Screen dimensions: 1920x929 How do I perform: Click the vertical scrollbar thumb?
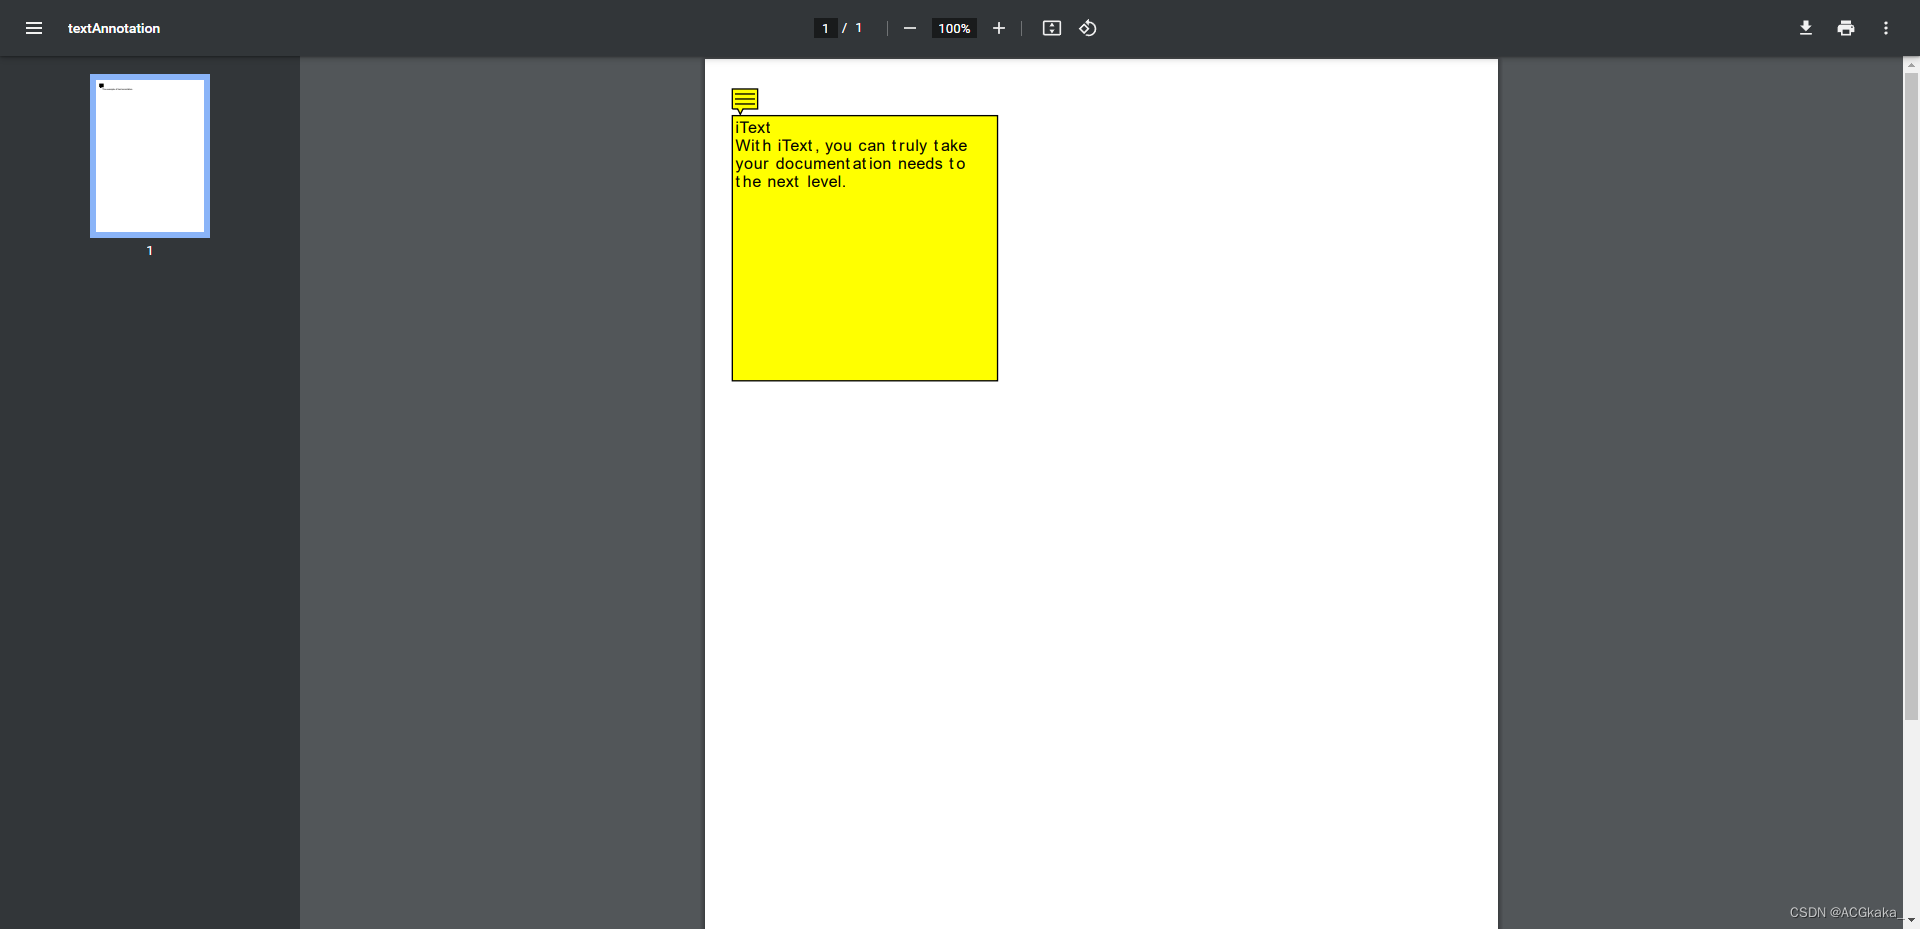[x=1911, y=396]
